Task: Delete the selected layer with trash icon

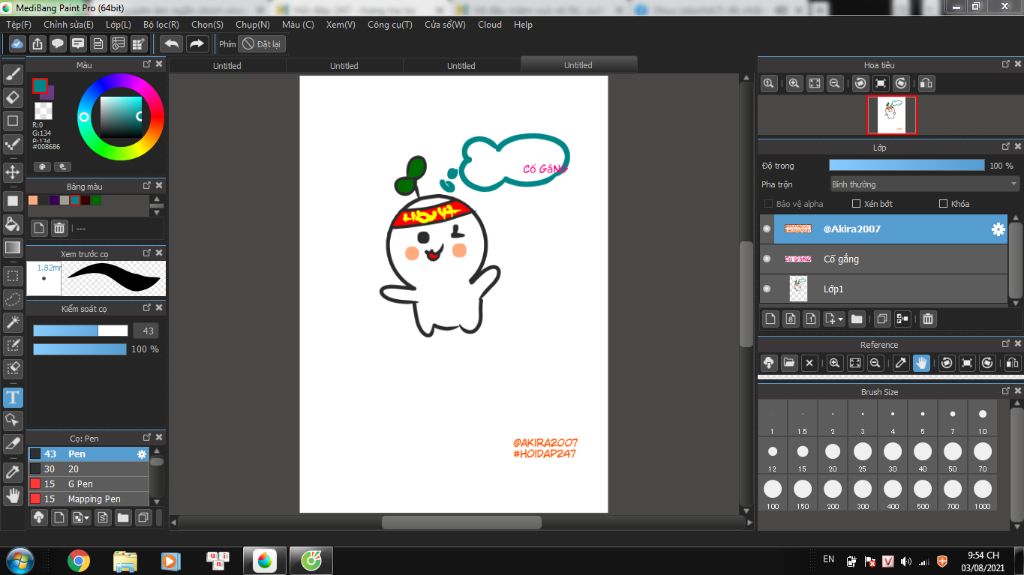Action: click(927, 319)
